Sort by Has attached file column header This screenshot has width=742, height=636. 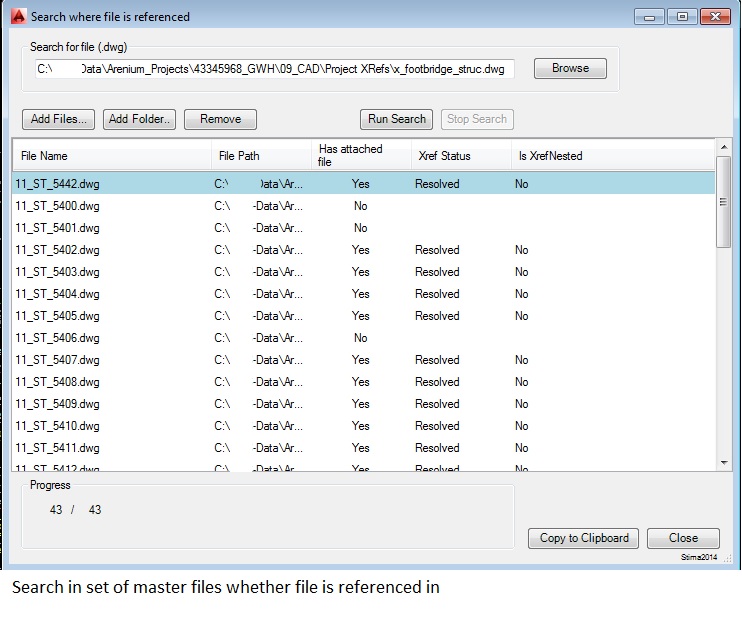pyautogui.click(x=362, y=156)
